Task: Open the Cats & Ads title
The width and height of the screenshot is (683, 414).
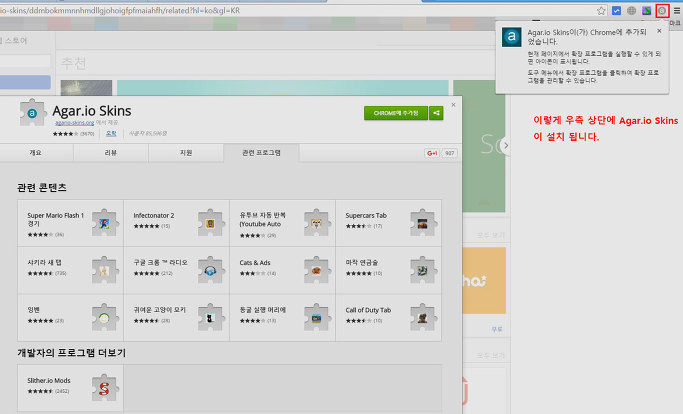Action: (x=255, y=263)
